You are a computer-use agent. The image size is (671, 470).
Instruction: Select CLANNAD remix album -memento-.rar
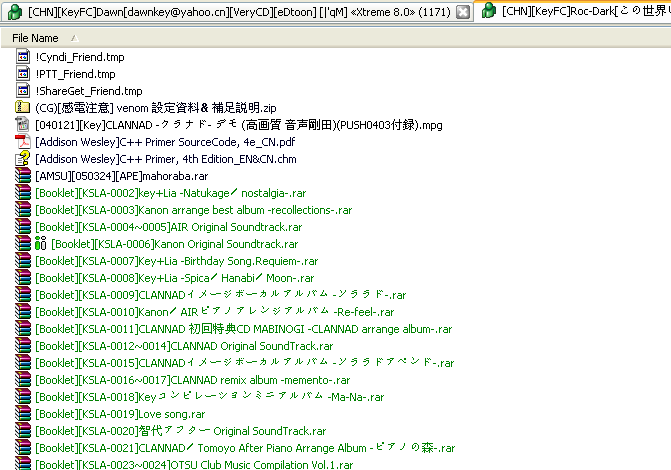pos(193,380)
